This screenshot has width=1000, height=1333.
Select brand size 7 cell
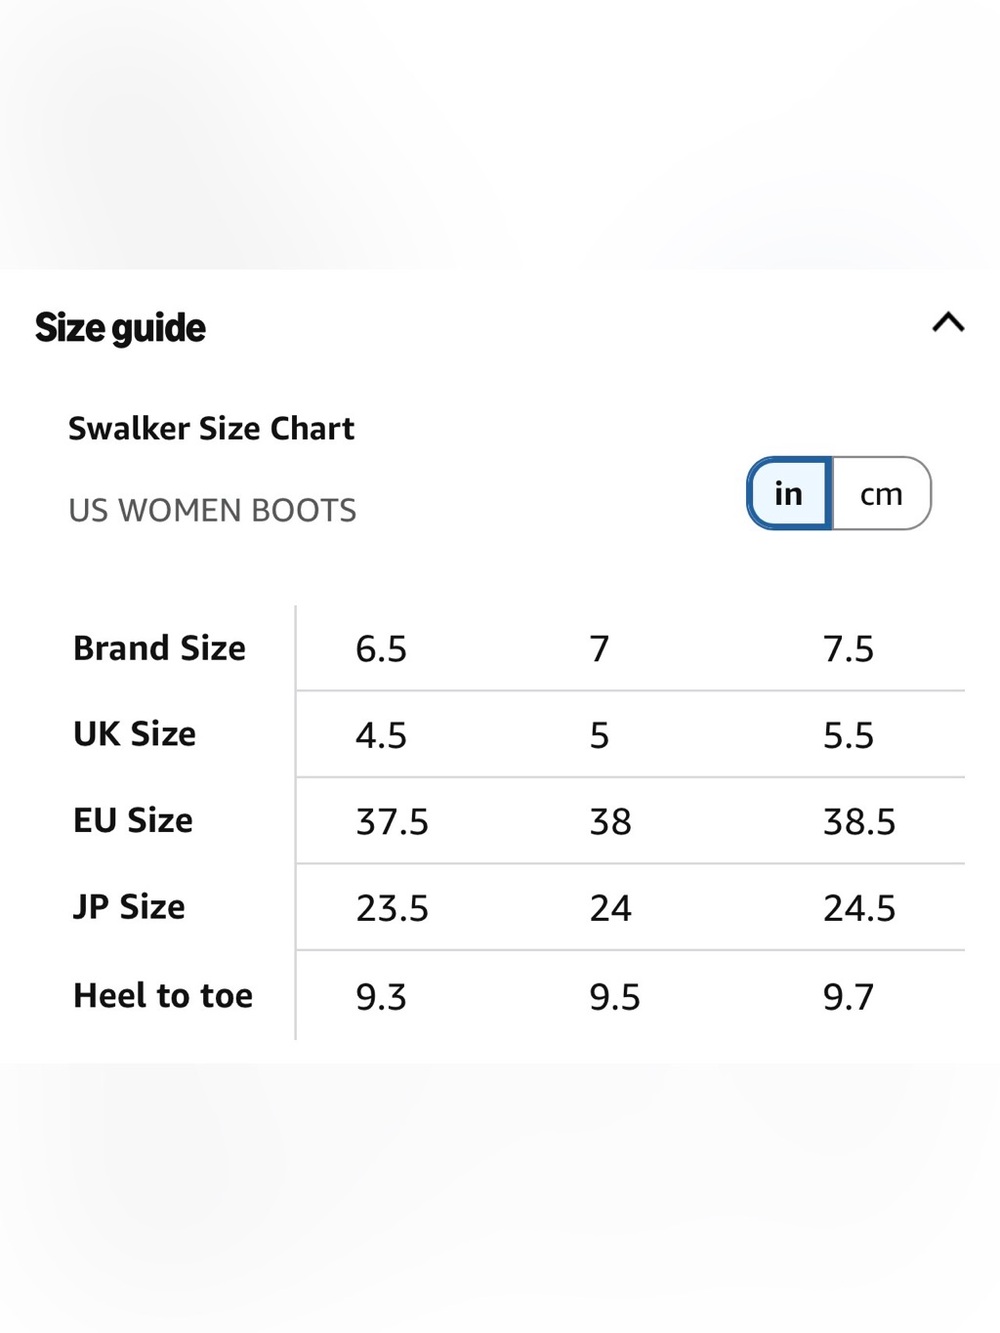coord(599,649)
